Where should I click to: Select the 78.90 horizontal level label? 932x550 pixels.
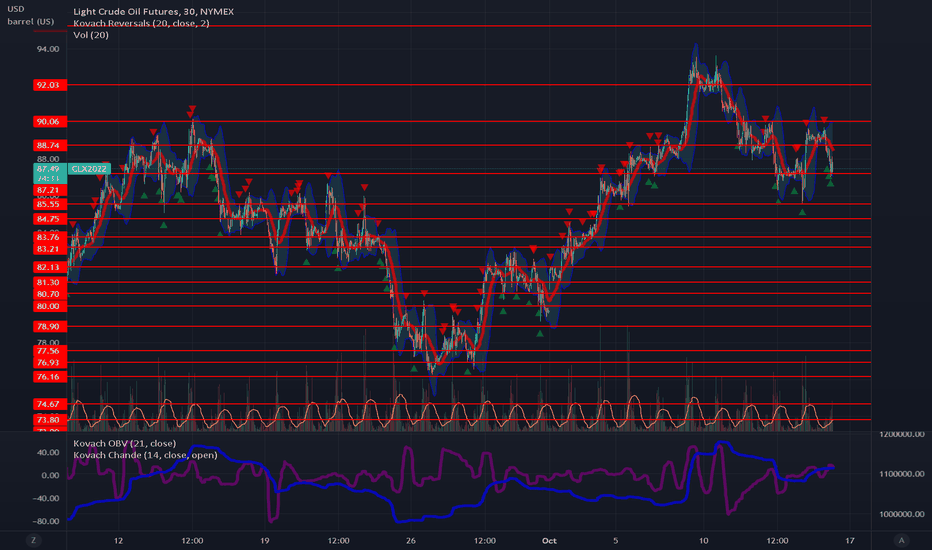point(50,326)
